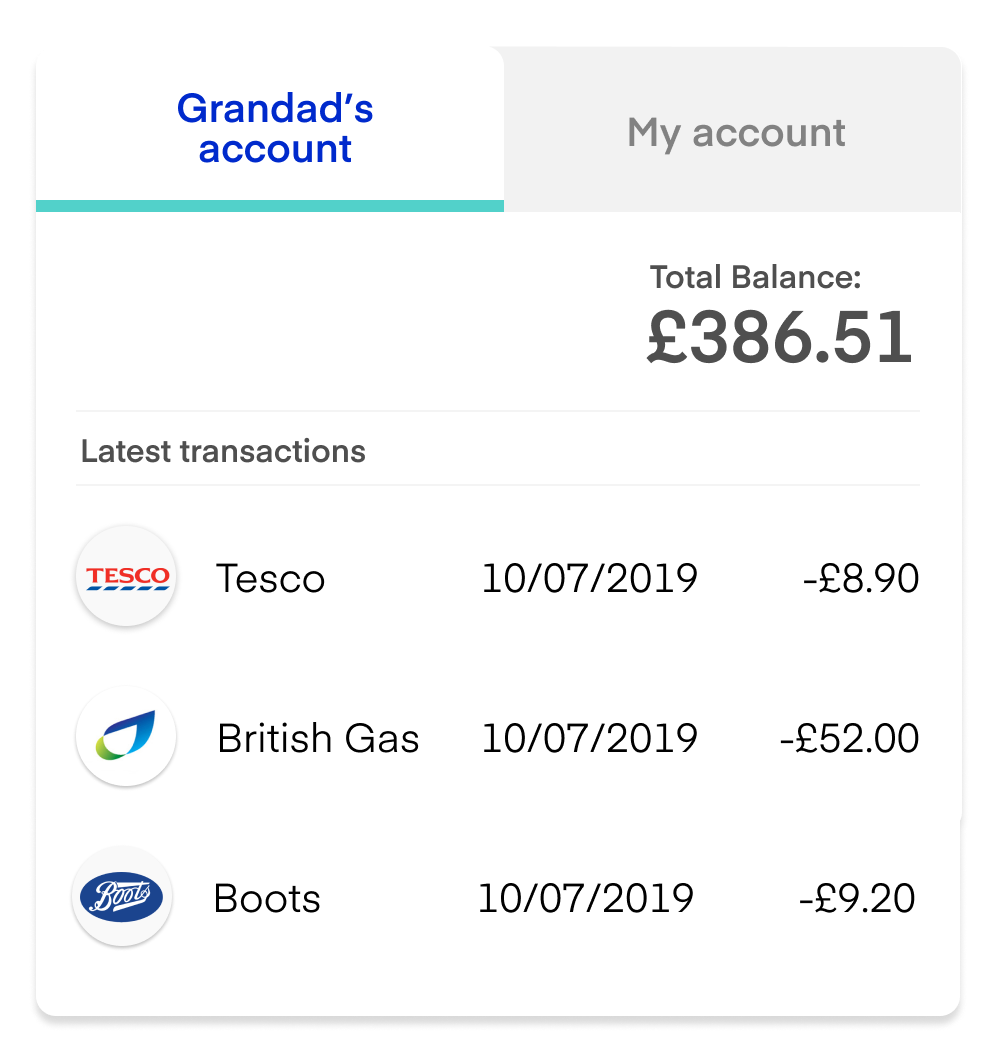Click the Latest transactions heading
The width and height of the screenshot is (1000, 1060).
pos(223,451)
